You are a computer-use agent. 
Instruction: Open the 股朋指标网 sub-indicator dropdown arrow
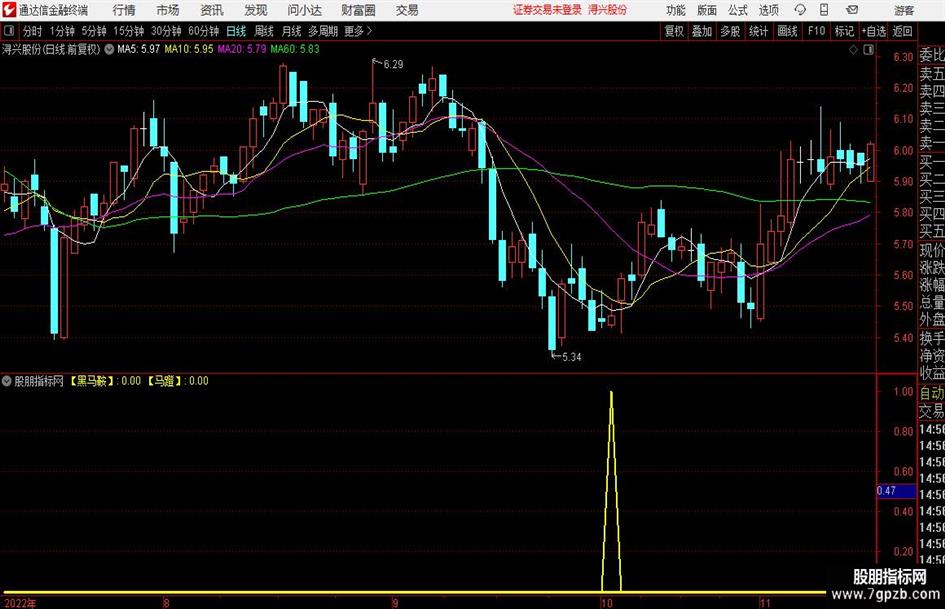[7, 381]
